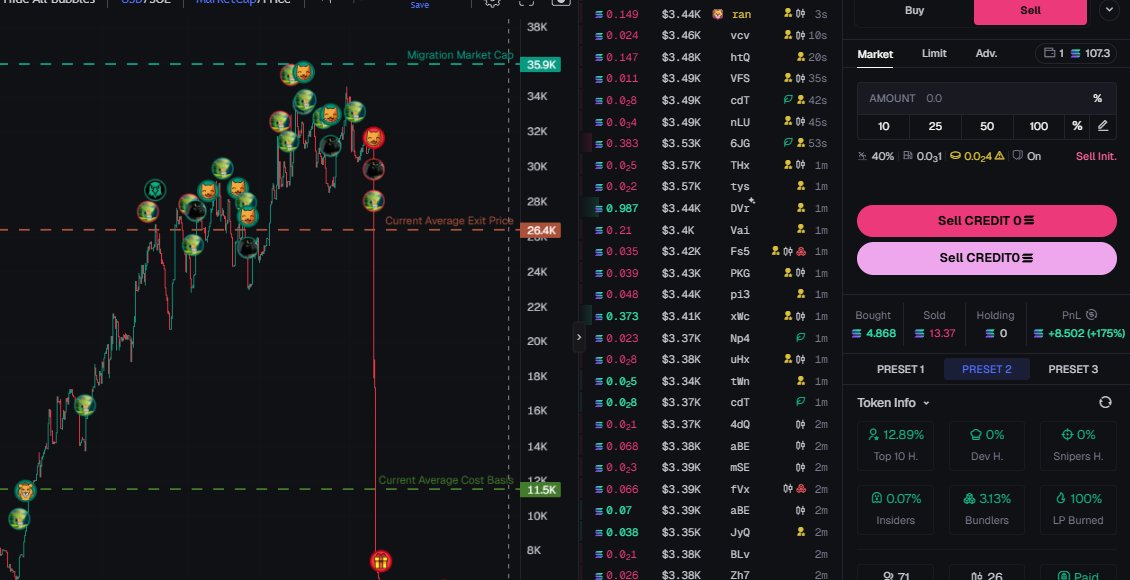Click the pencil icon to edit sell presets
The image size is (1130, 580).
(x=1103, y=126)
